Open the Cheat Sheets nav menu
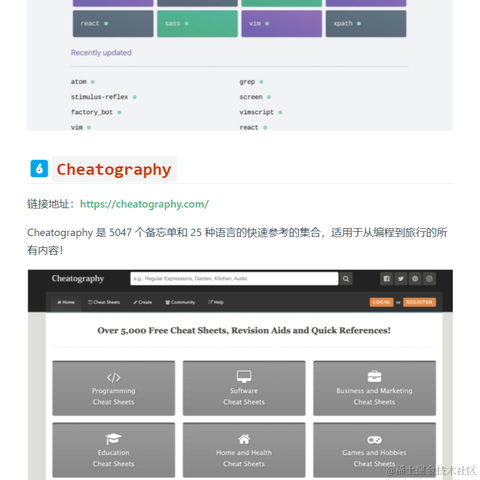Viewport: 480px width, 480px height. click(x=104, y=302)
